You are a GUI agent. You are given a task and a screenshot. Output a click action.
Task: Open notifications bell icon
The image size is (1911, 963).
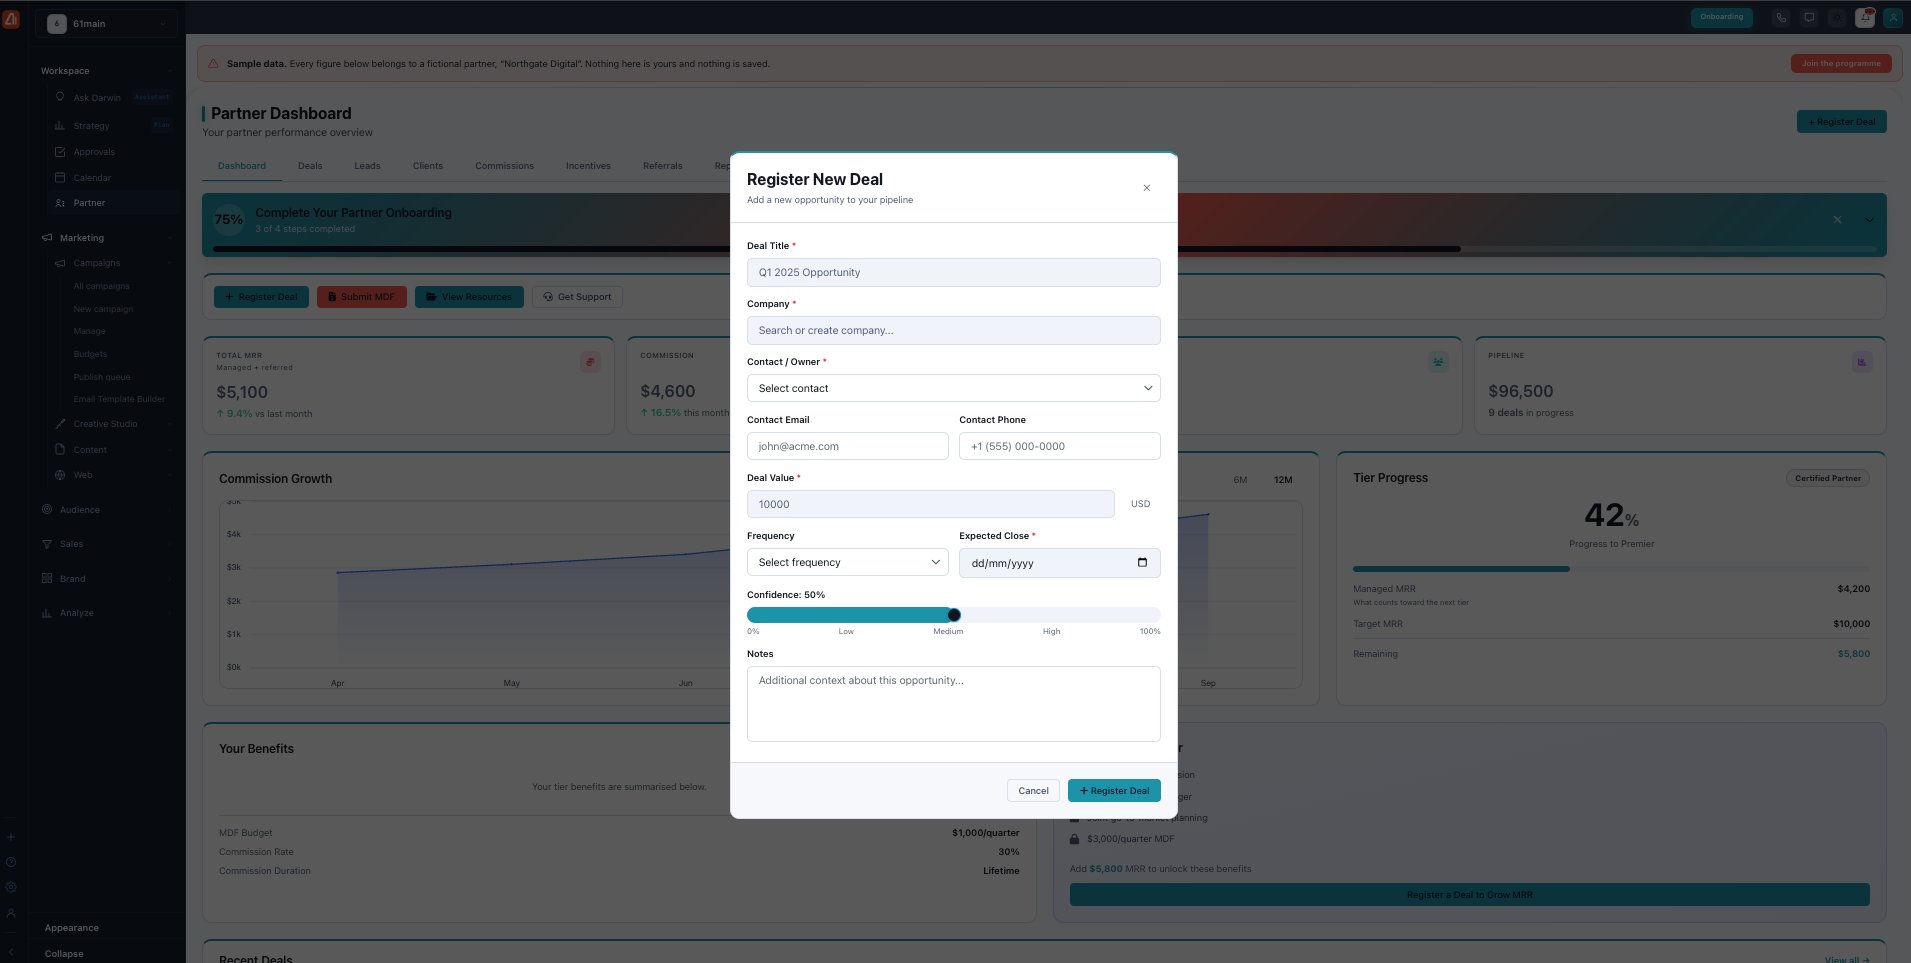[1865, 18]
